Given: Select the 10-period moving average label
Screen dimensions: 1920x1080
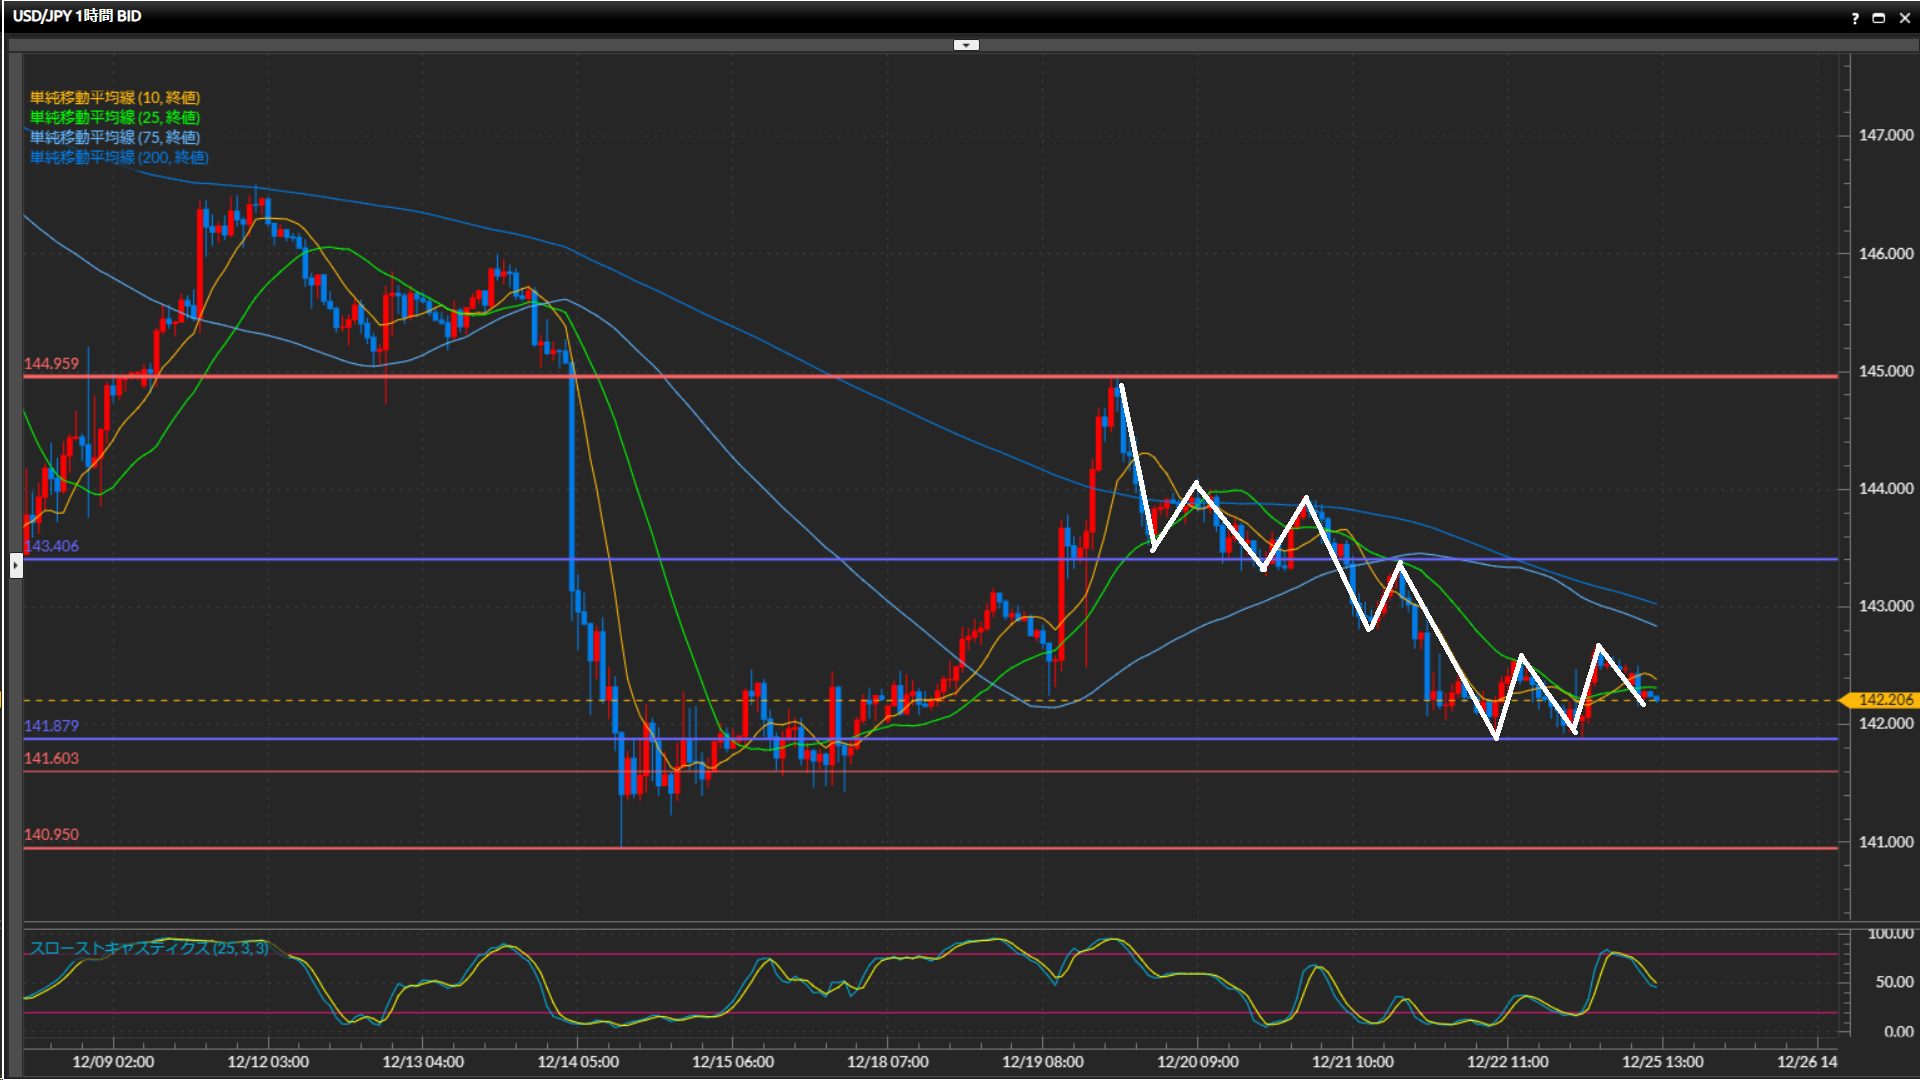Looking at the screenshot, I should coord(115,97).
